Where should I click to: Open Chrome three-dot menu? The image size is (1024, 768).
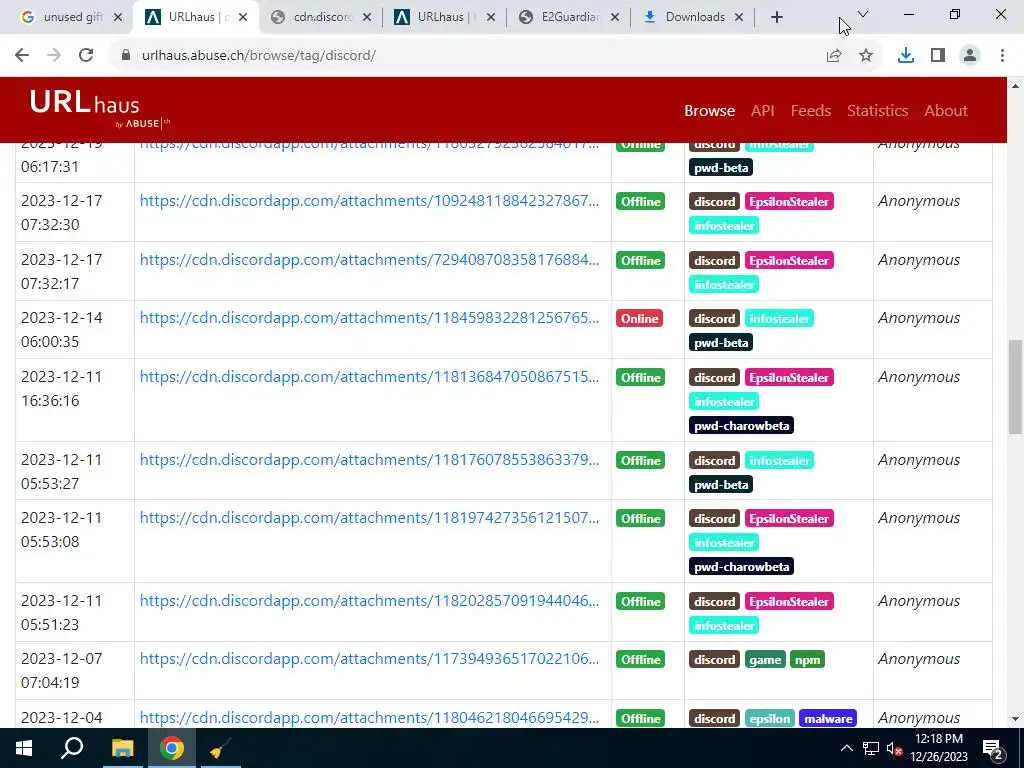click(1002, 56)
